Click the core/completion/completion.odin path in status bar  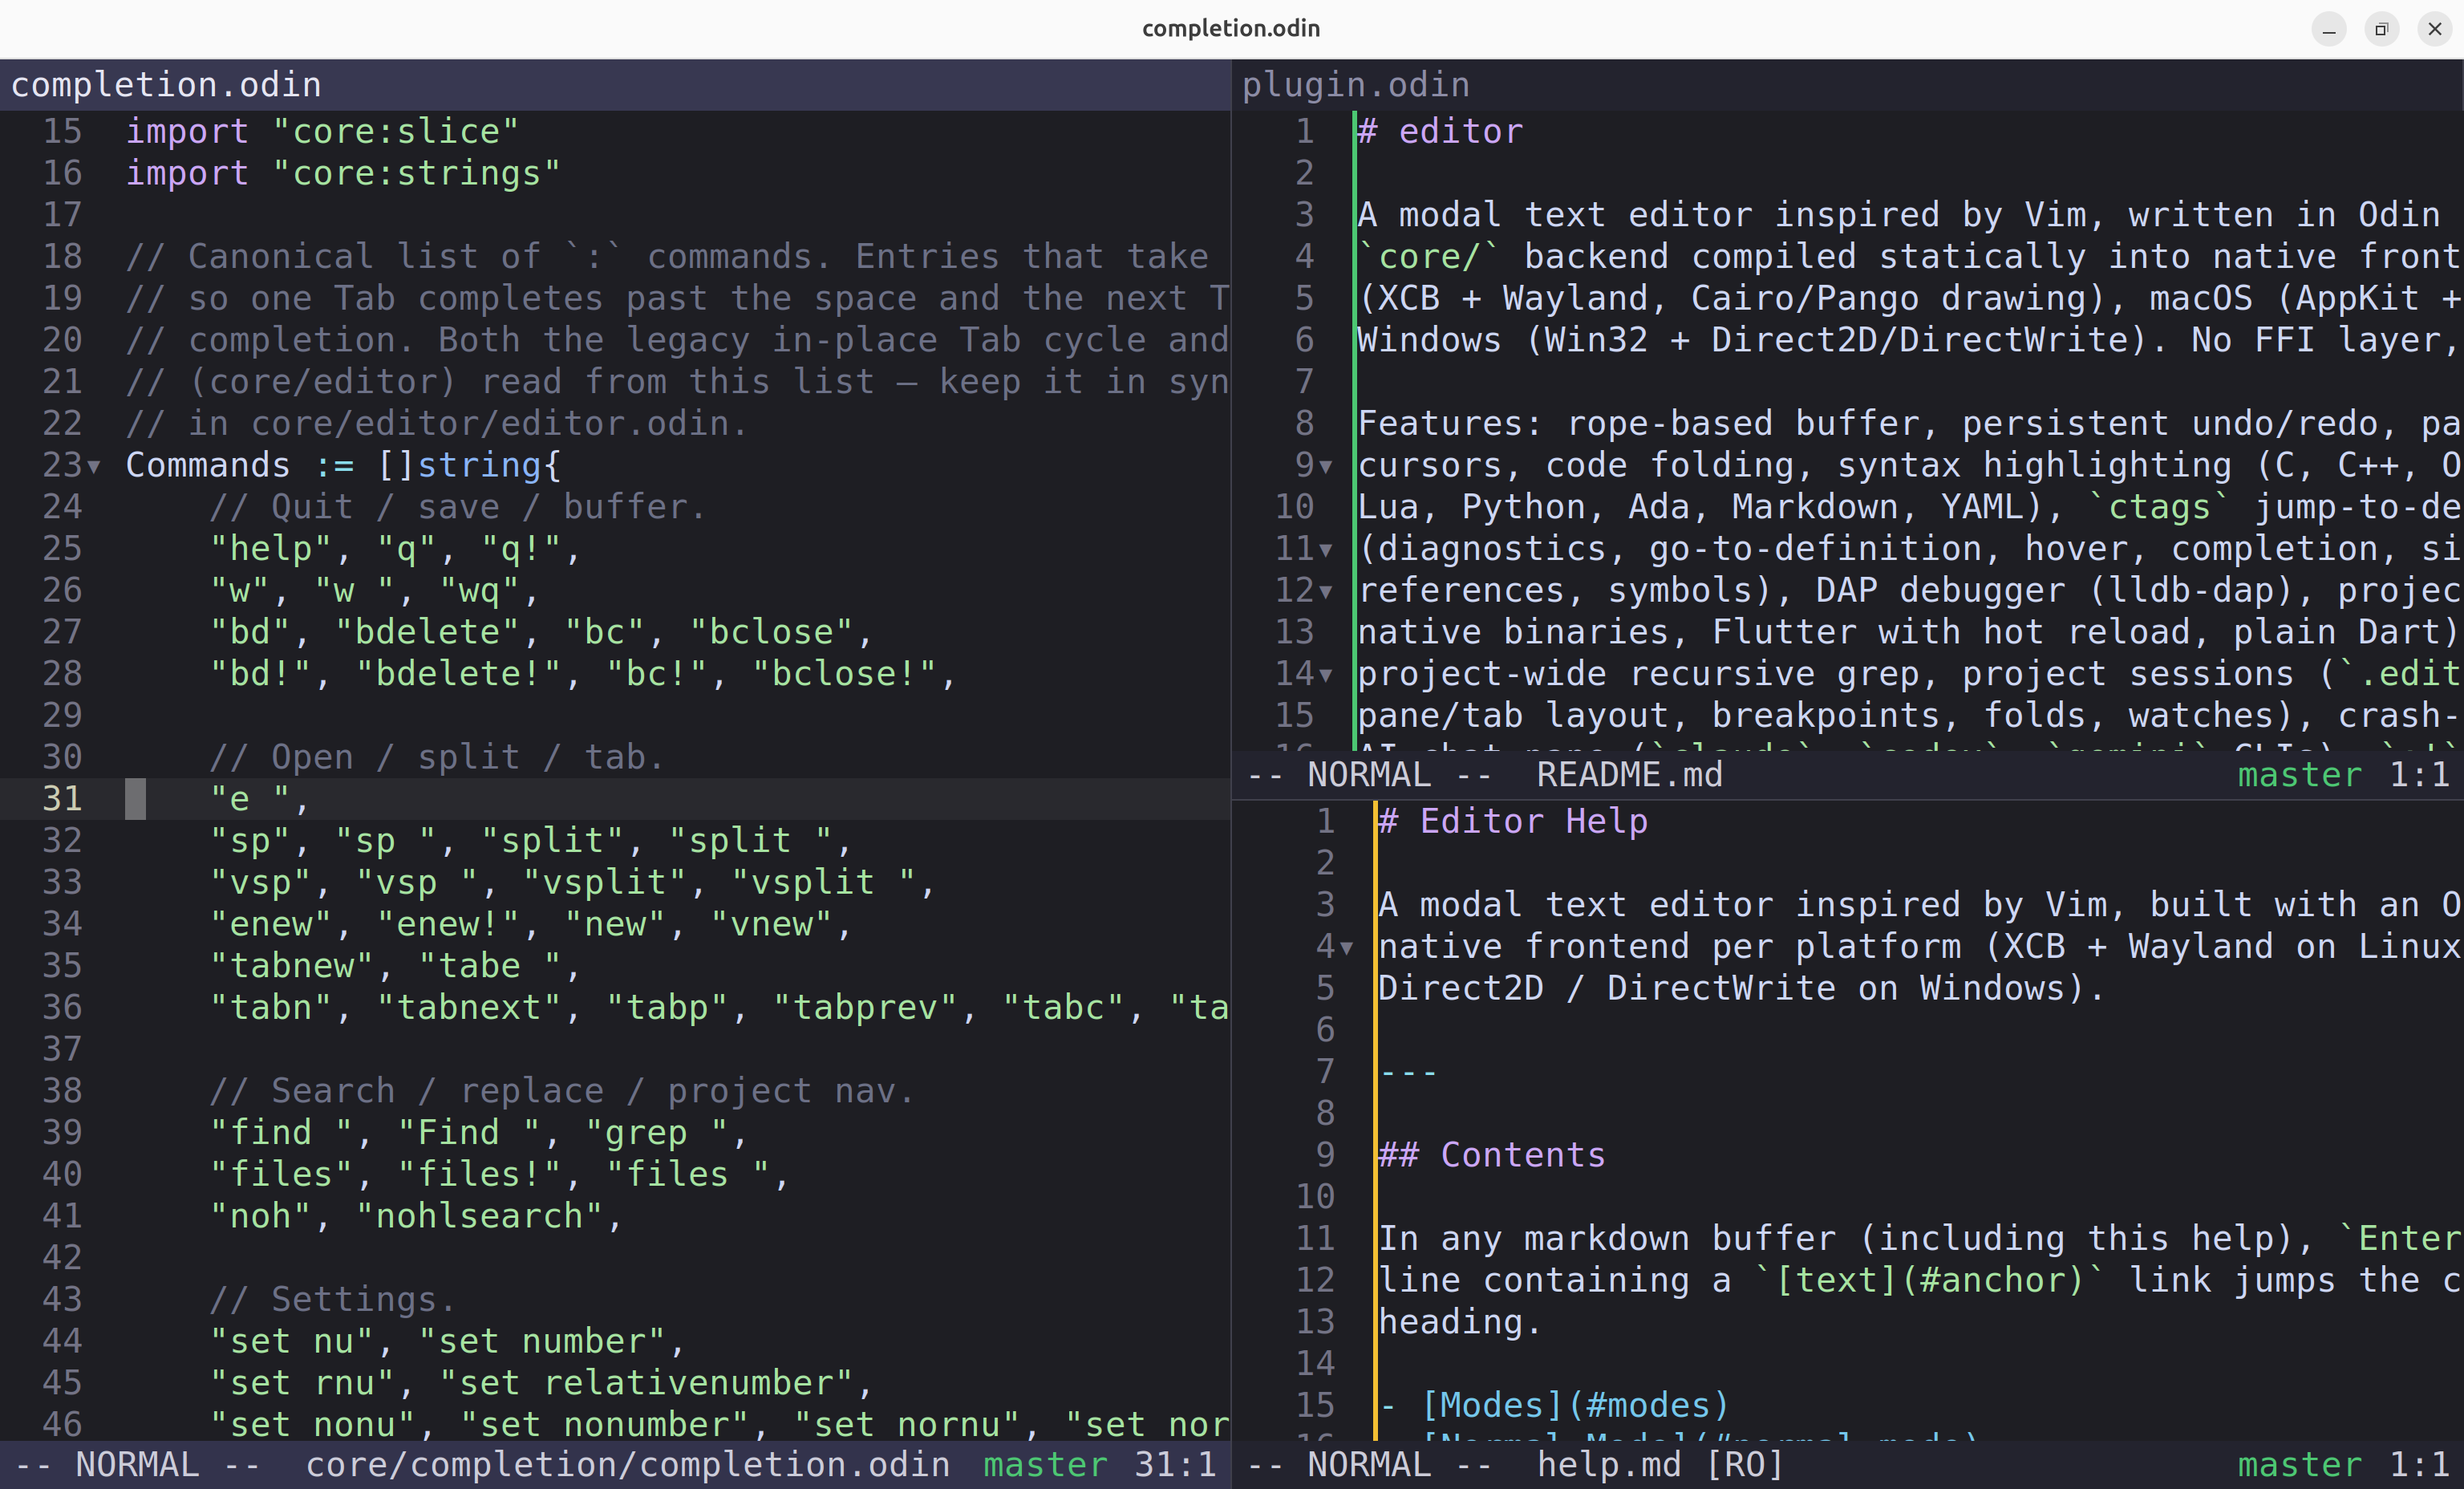click(x=627, y=1464)
